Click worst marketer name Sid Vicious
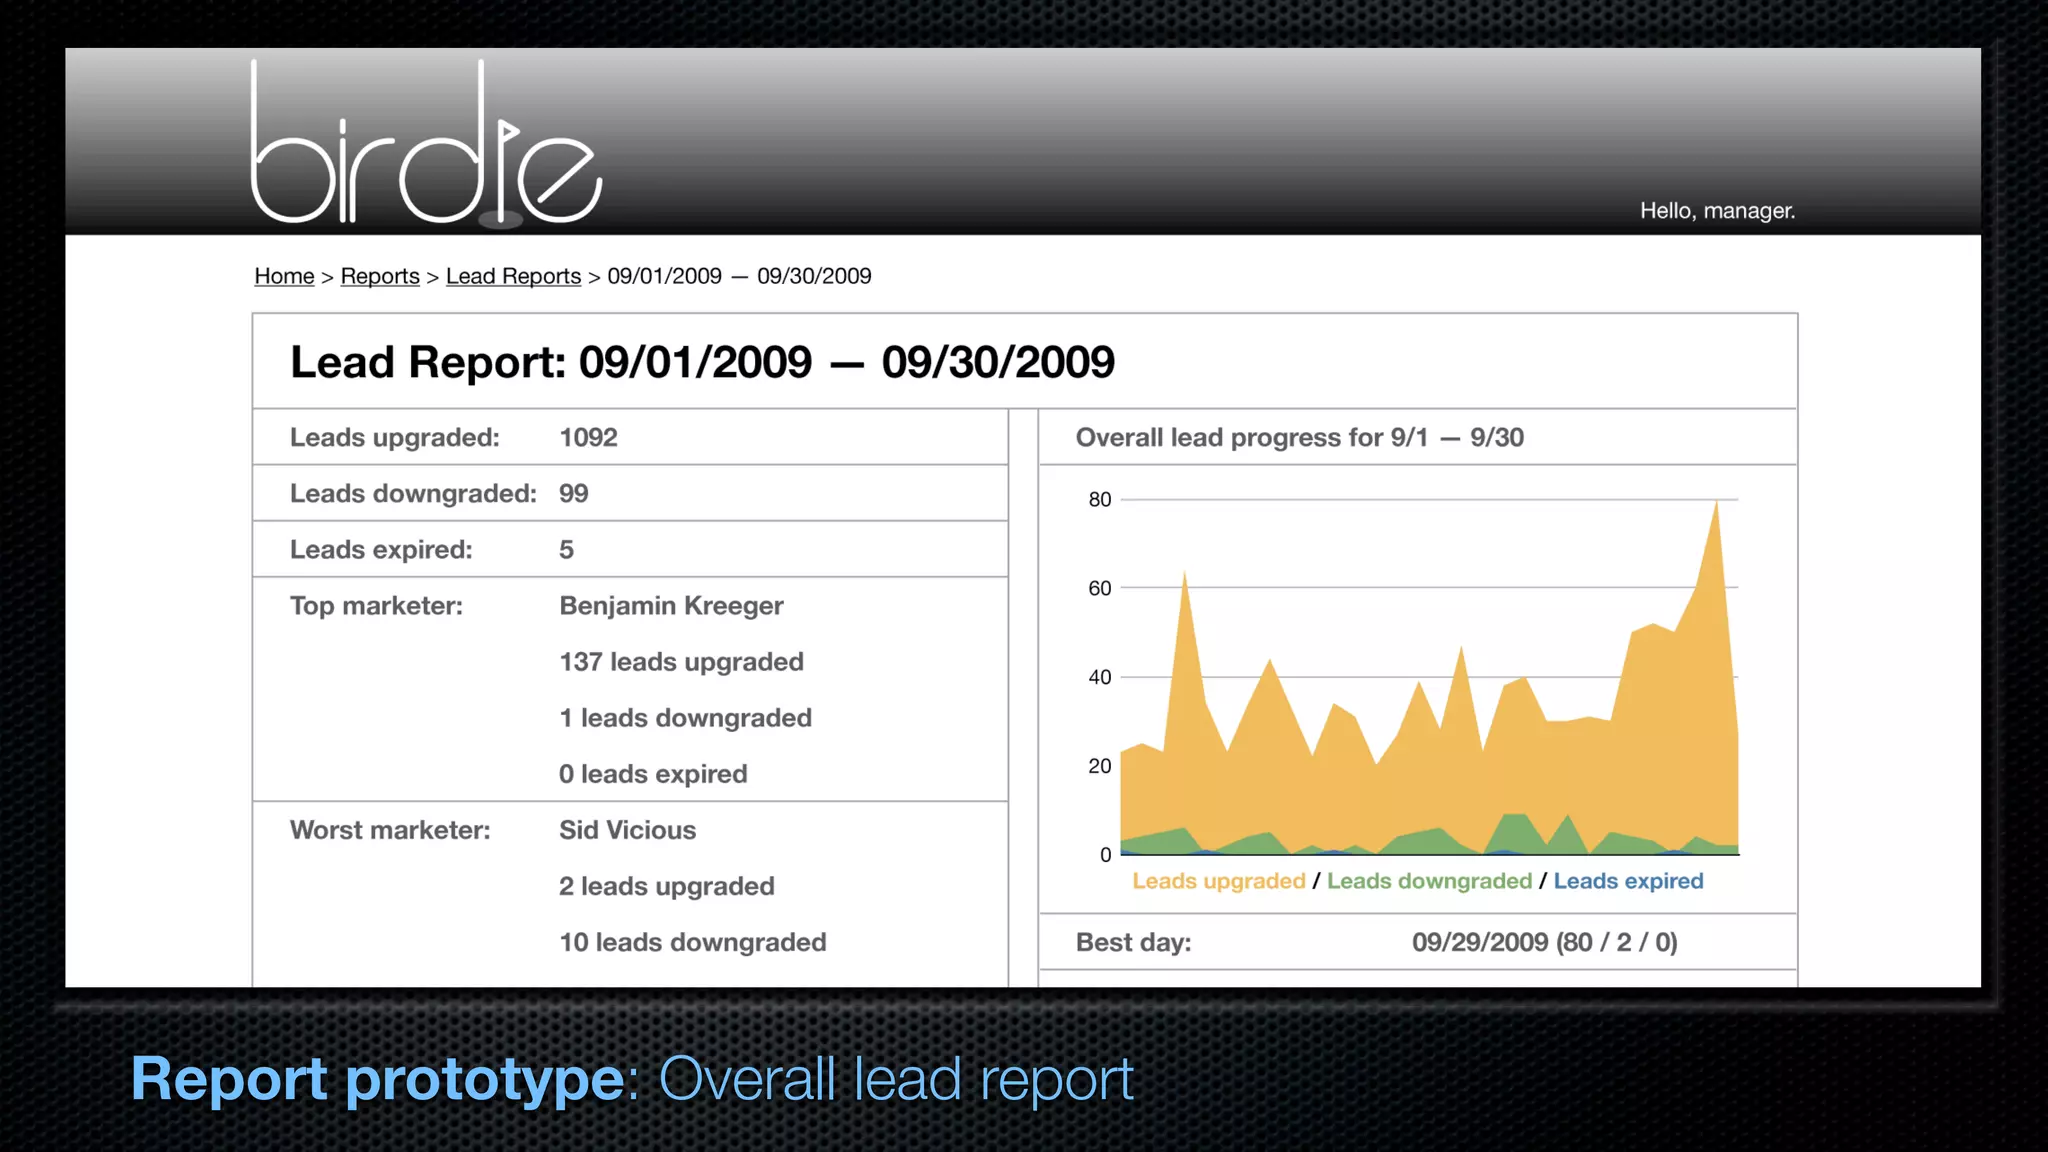The image size is (2048, 1152). [627, 830]
